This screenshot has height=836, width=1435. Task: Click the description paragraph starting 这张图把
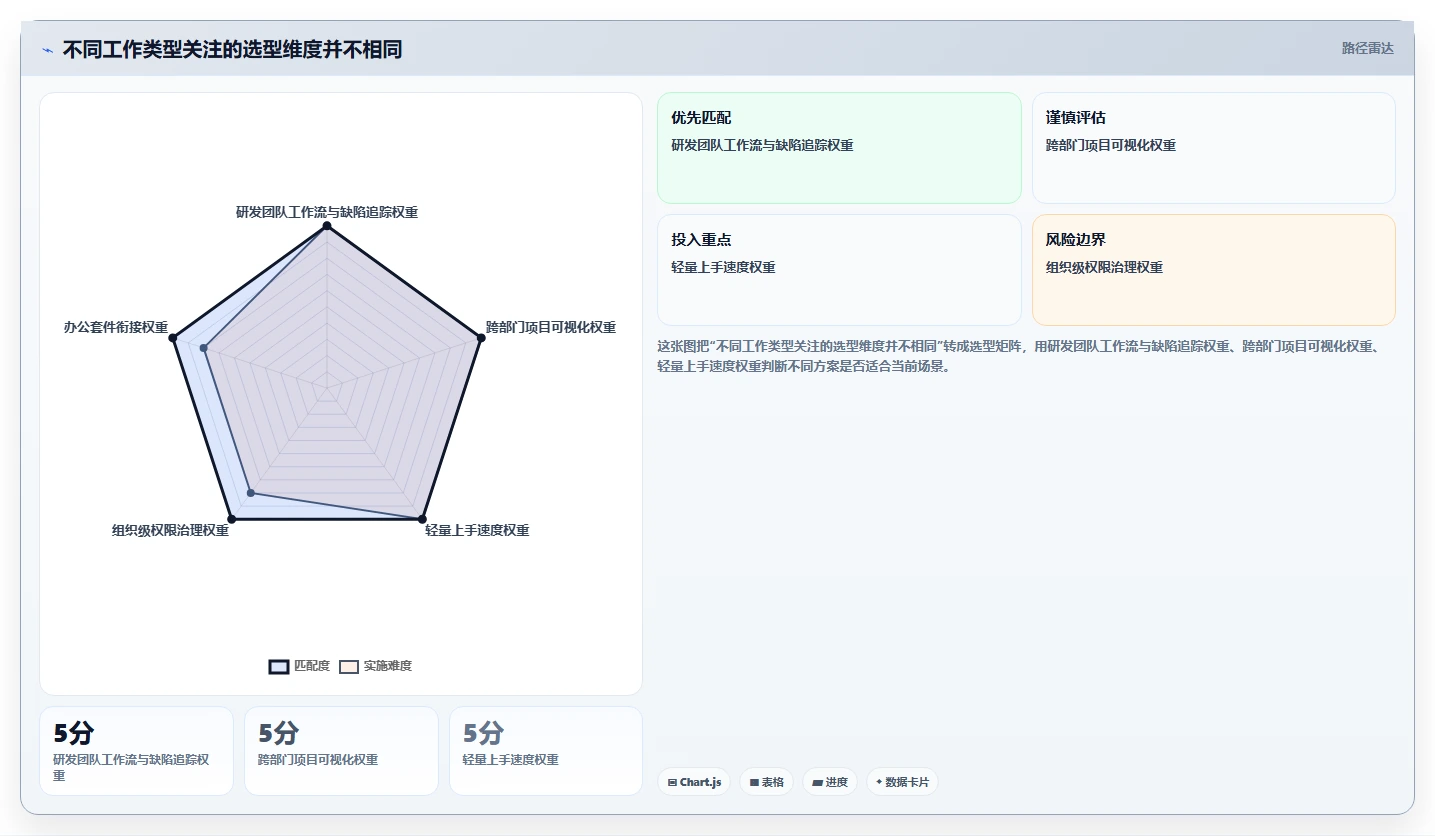[1020, 356]
